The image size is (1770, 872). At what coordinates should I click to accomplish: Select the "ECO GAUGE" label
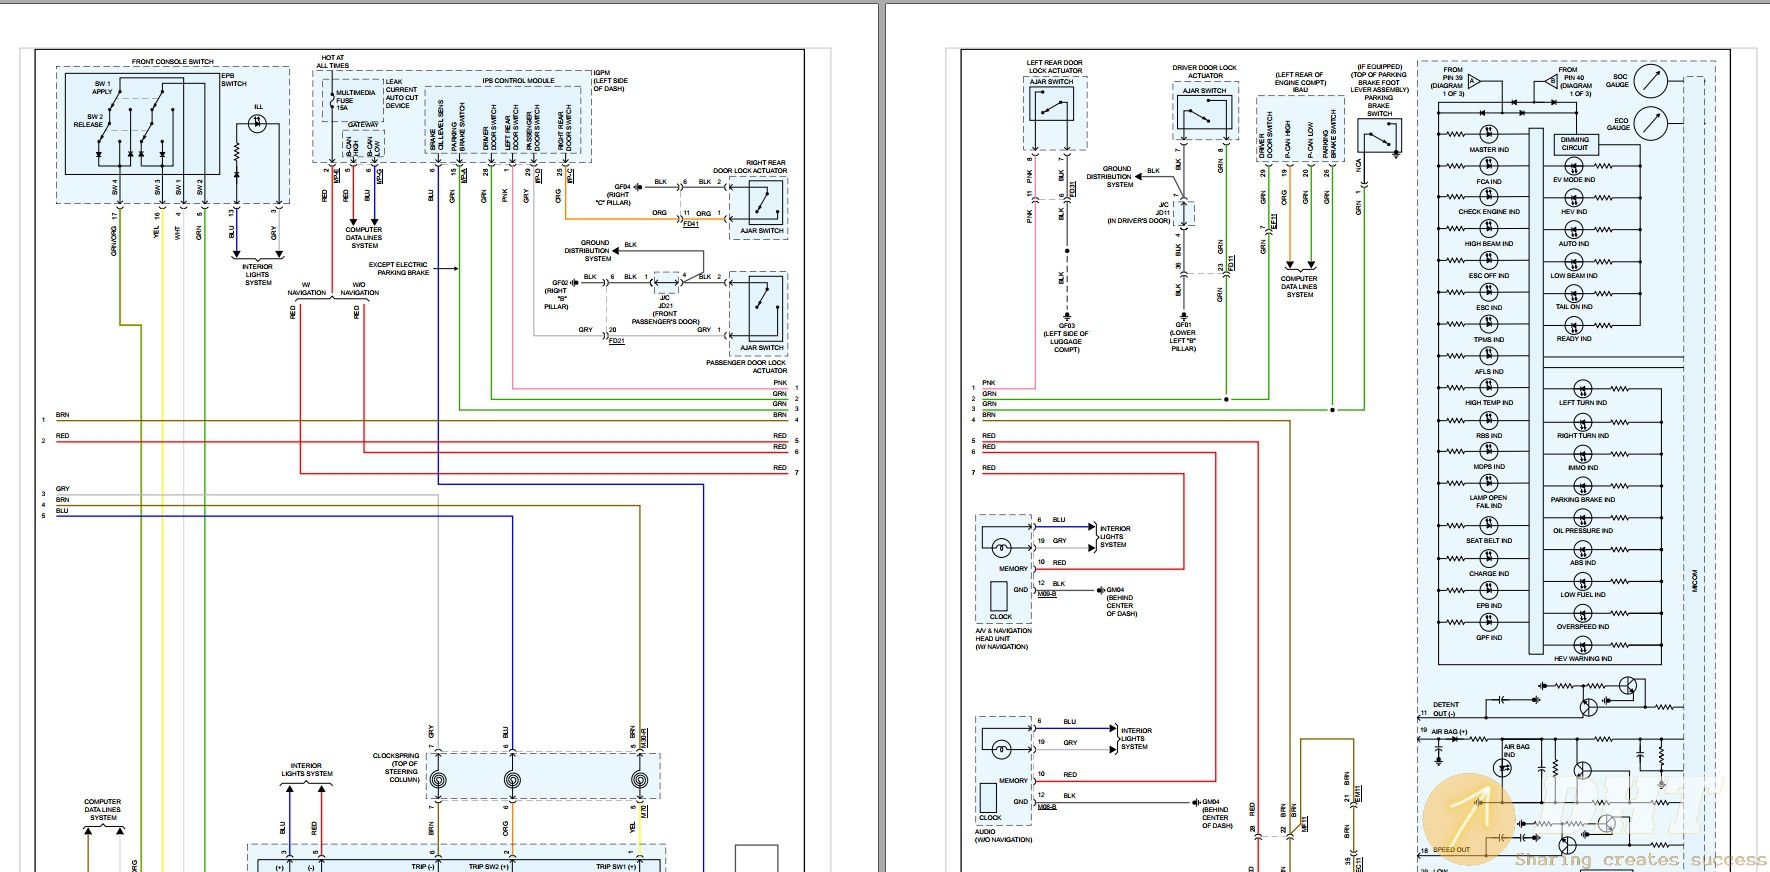[1619, 124]
